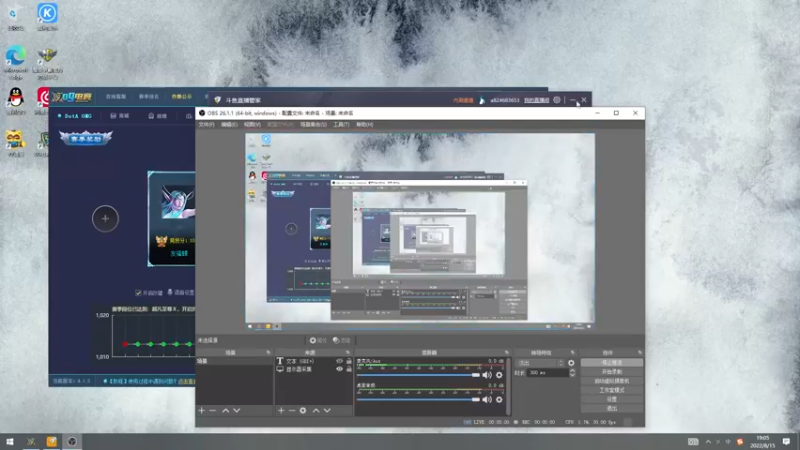Open the 帮助(H) menu in OBS
The image size is (800, 450).
tap(364, 124)
